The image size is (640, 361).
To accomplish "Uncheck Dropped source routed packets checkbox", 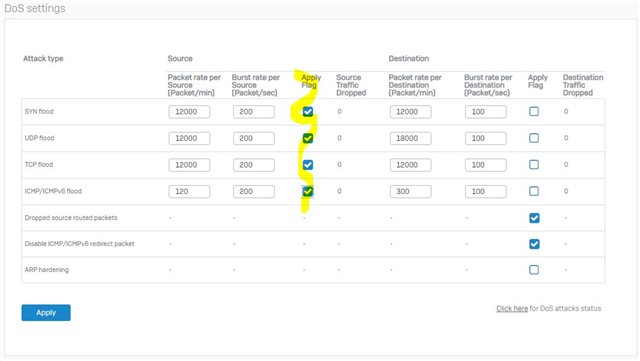I will (x=534, y=218).
